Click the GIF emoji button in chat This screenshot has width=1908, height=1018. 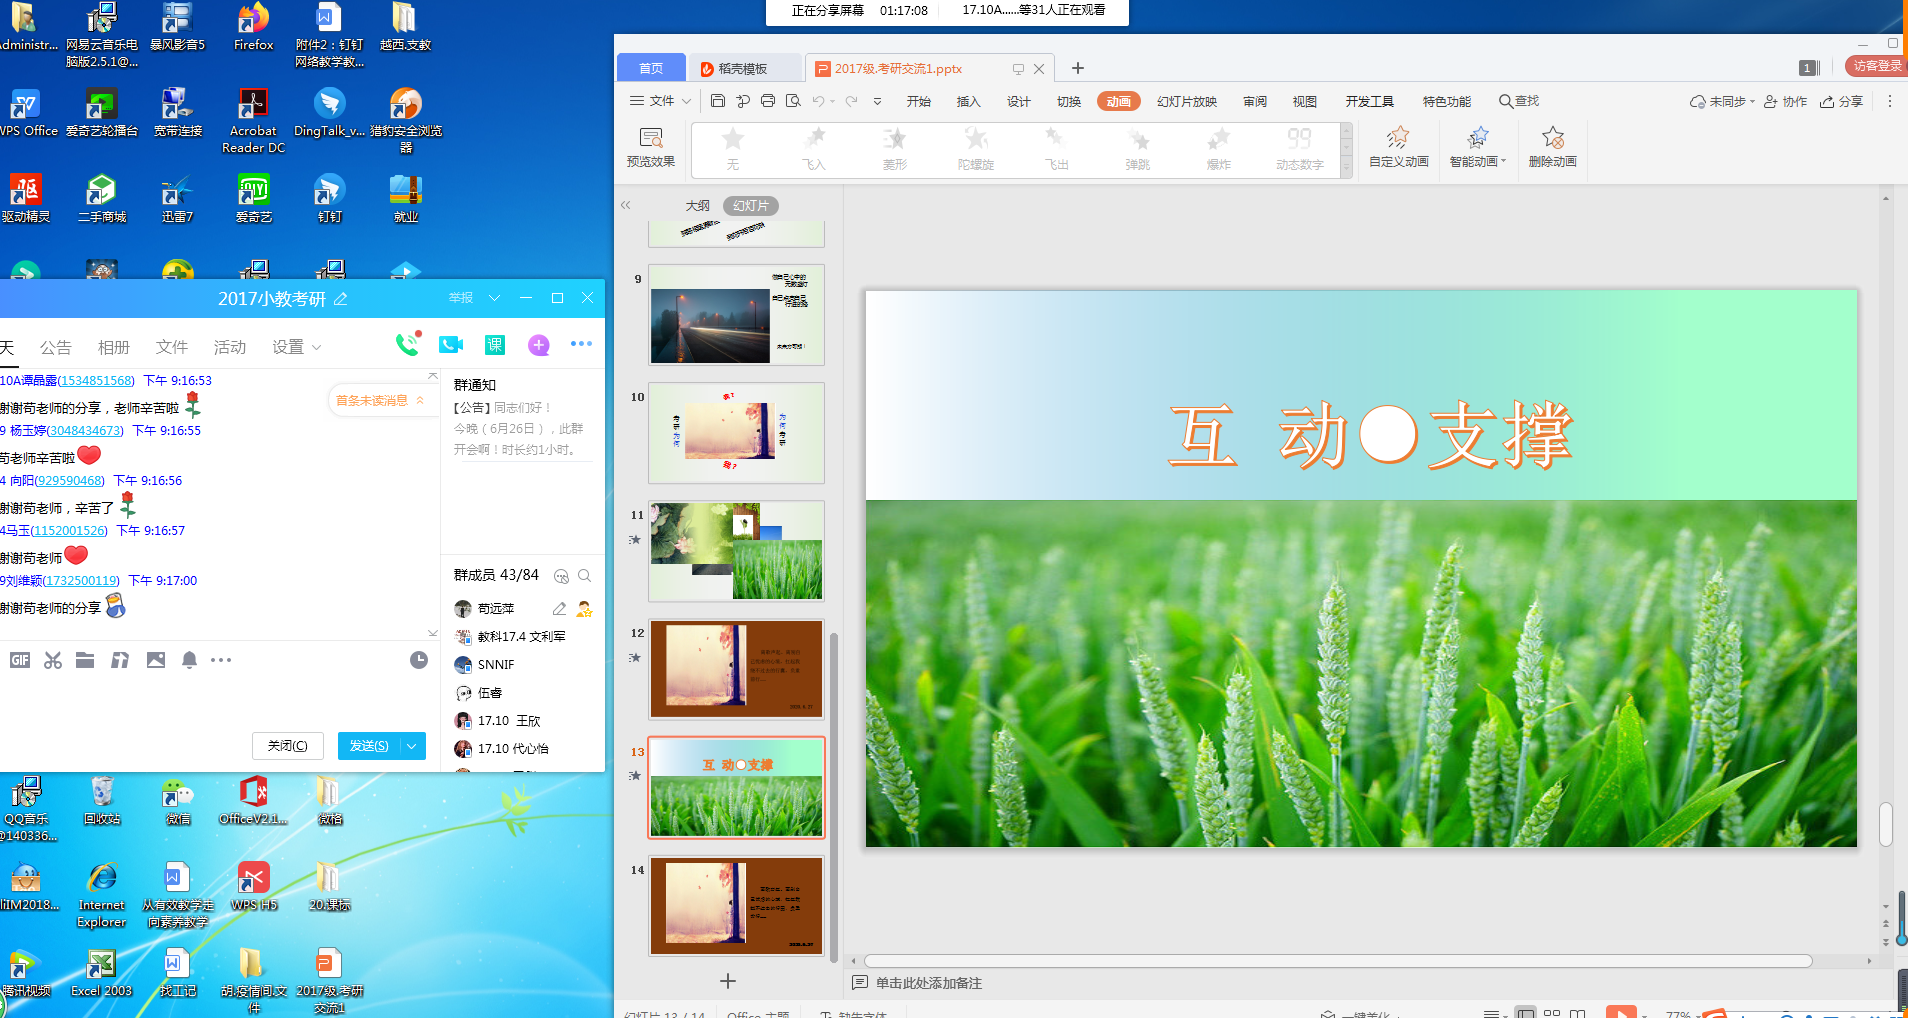(20, 660)
